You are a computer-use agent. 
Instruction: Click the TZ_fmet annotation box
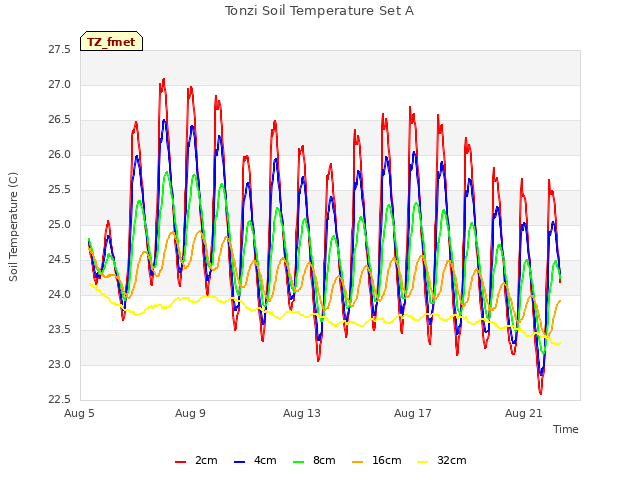[111, 41]
